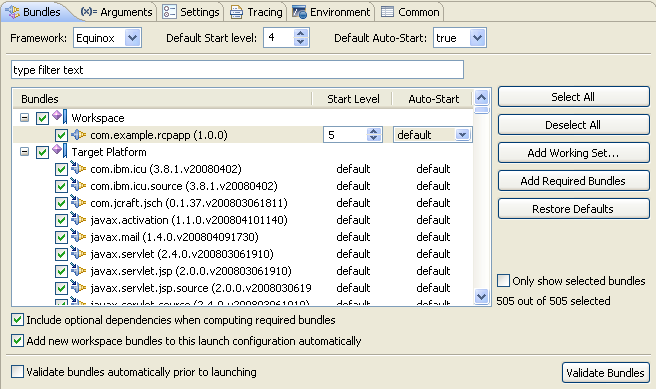Toggle Add new workspace bundles automatically checkbox
The image size is (656, 389).
17,340
